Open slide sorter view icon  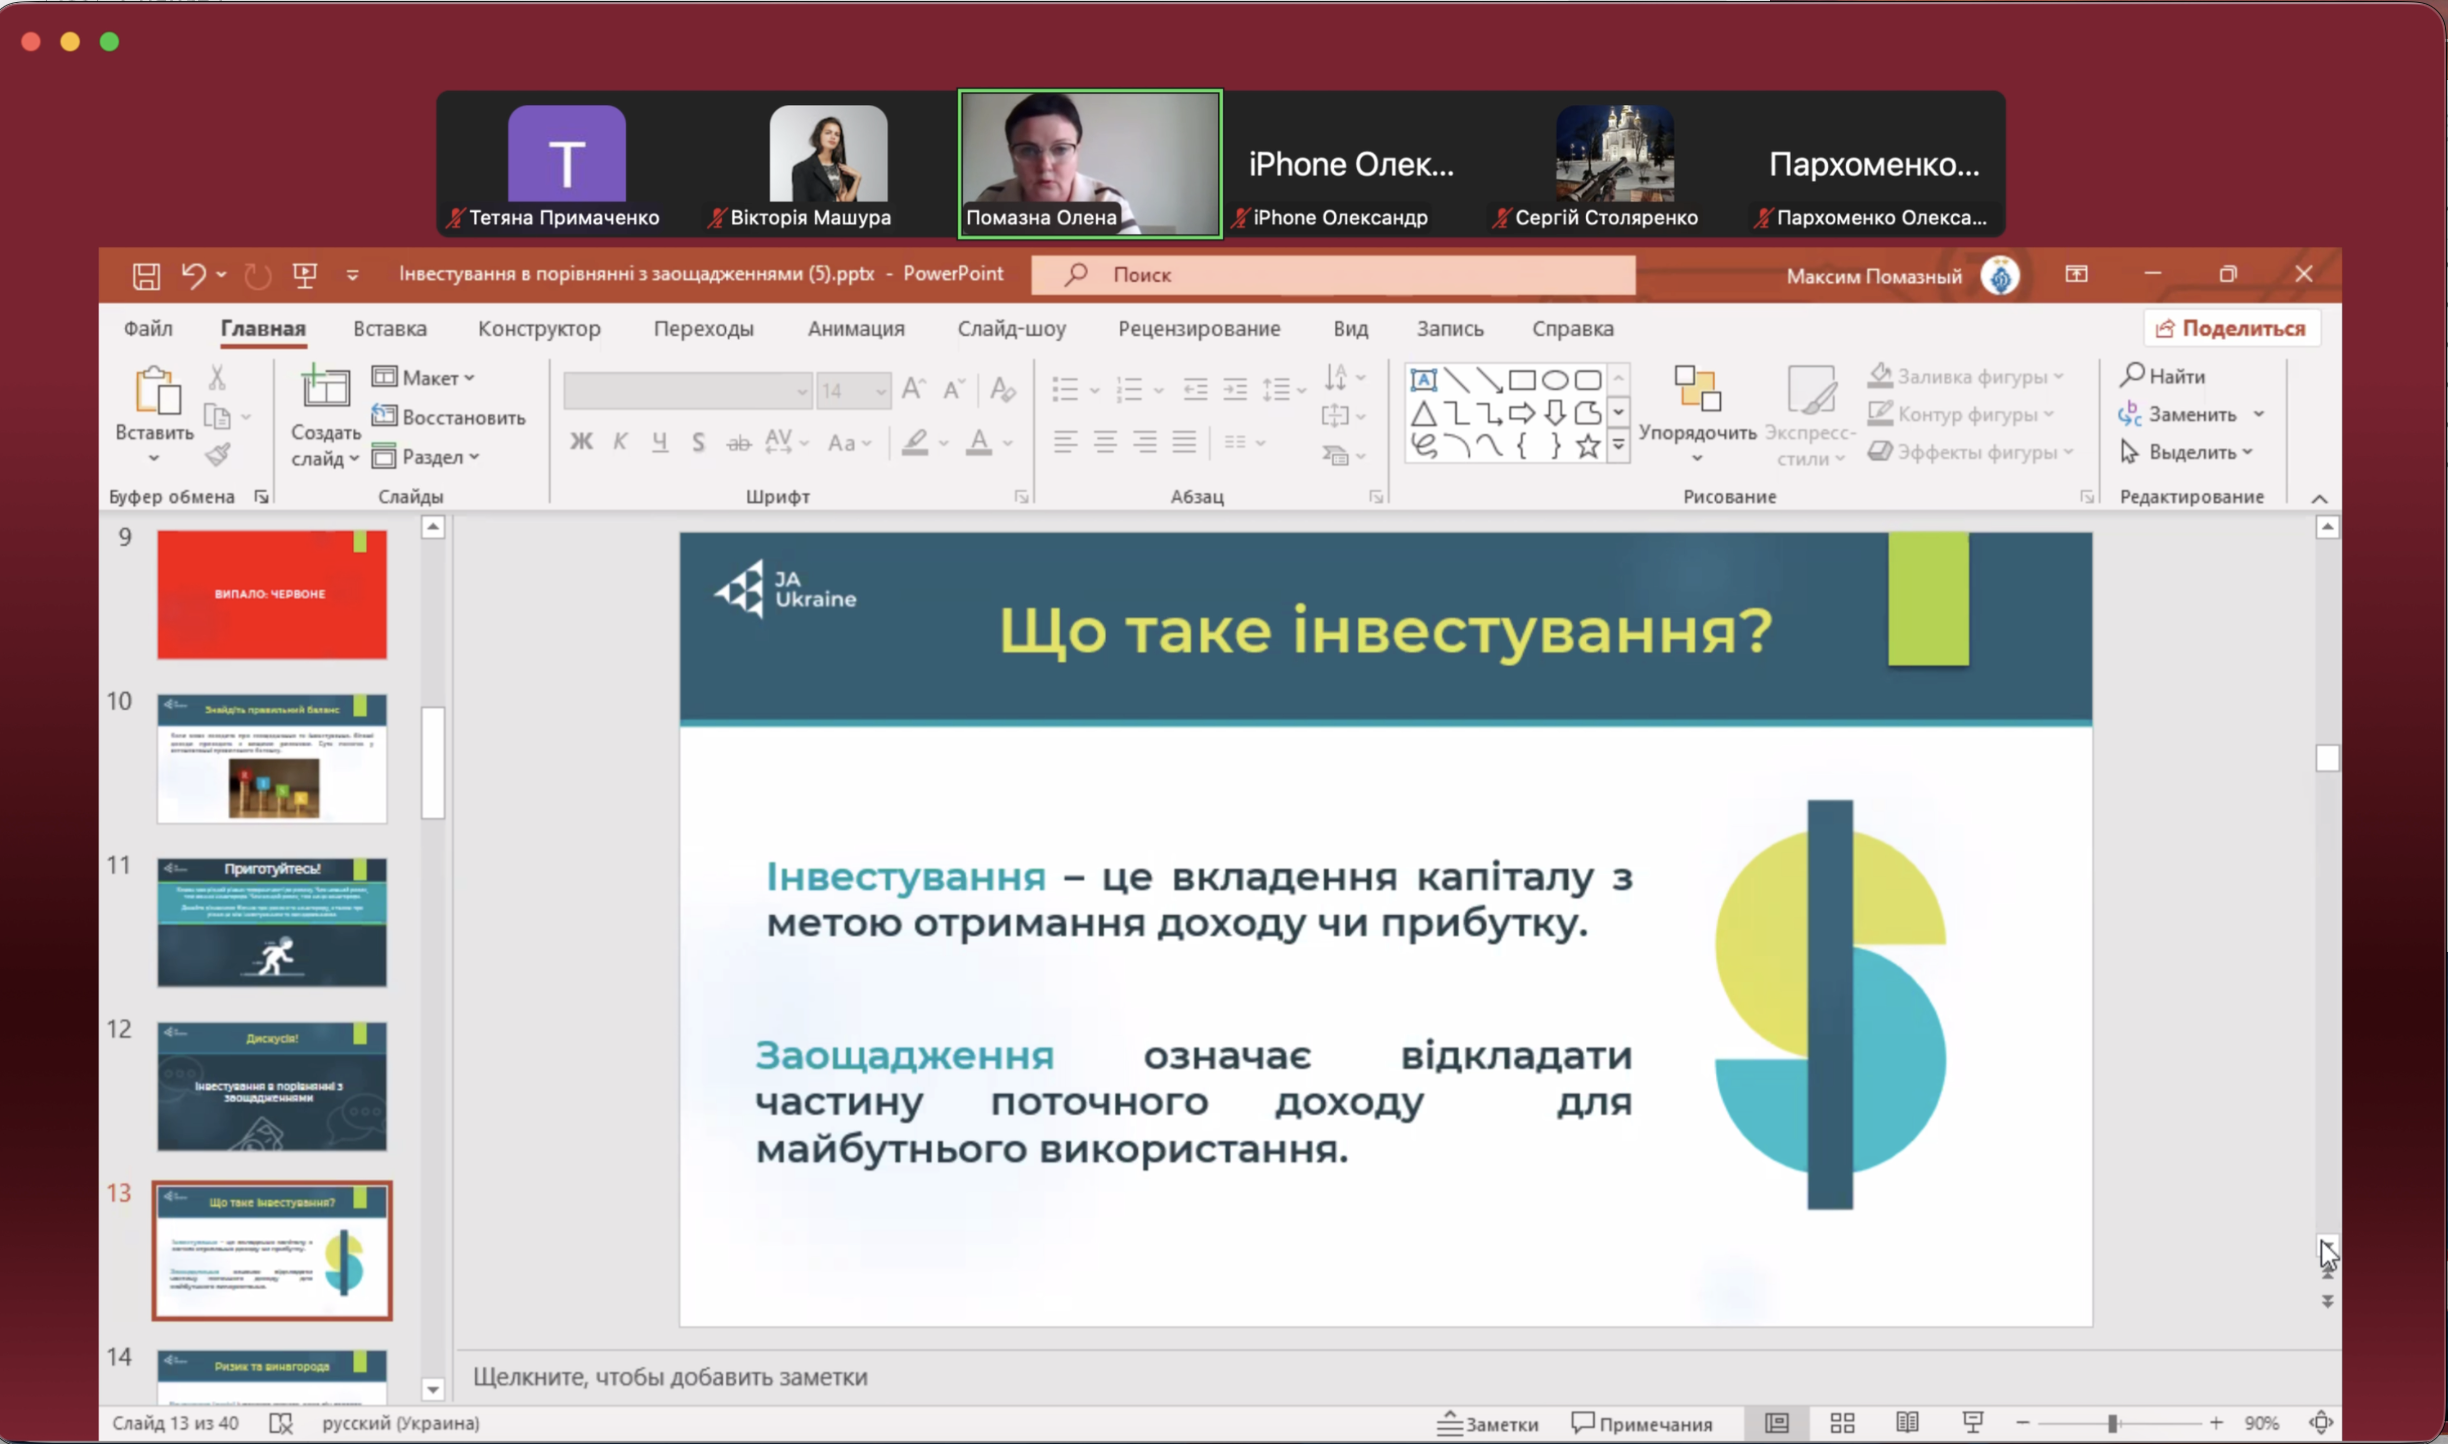pyautogui.click(x=1842, y=1422)
